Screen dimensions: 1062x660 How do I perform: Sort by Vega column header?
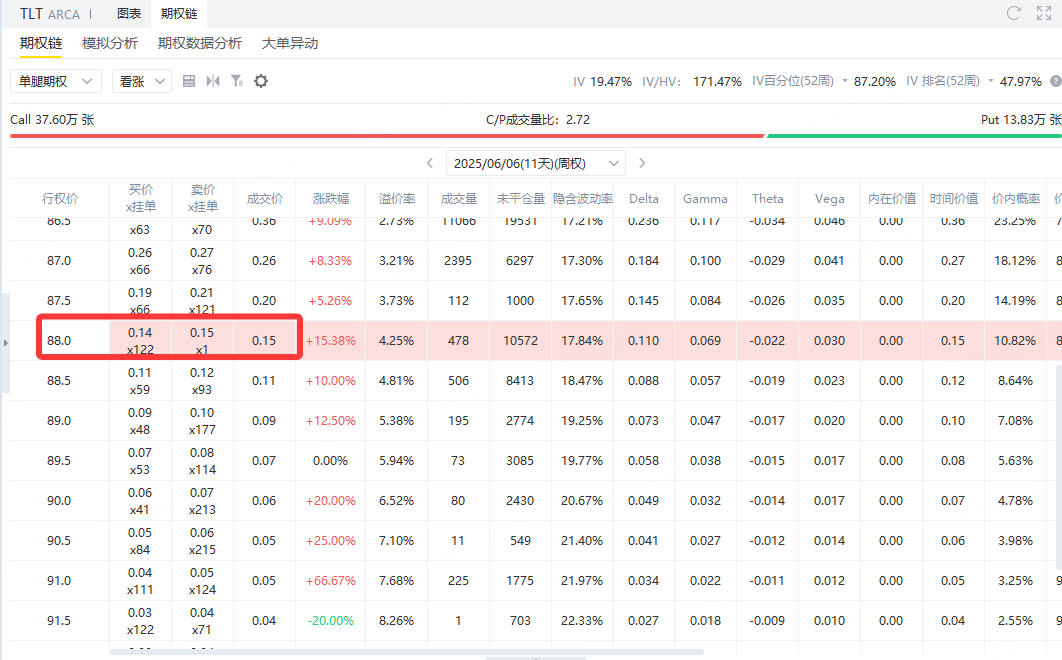point(830,199)
